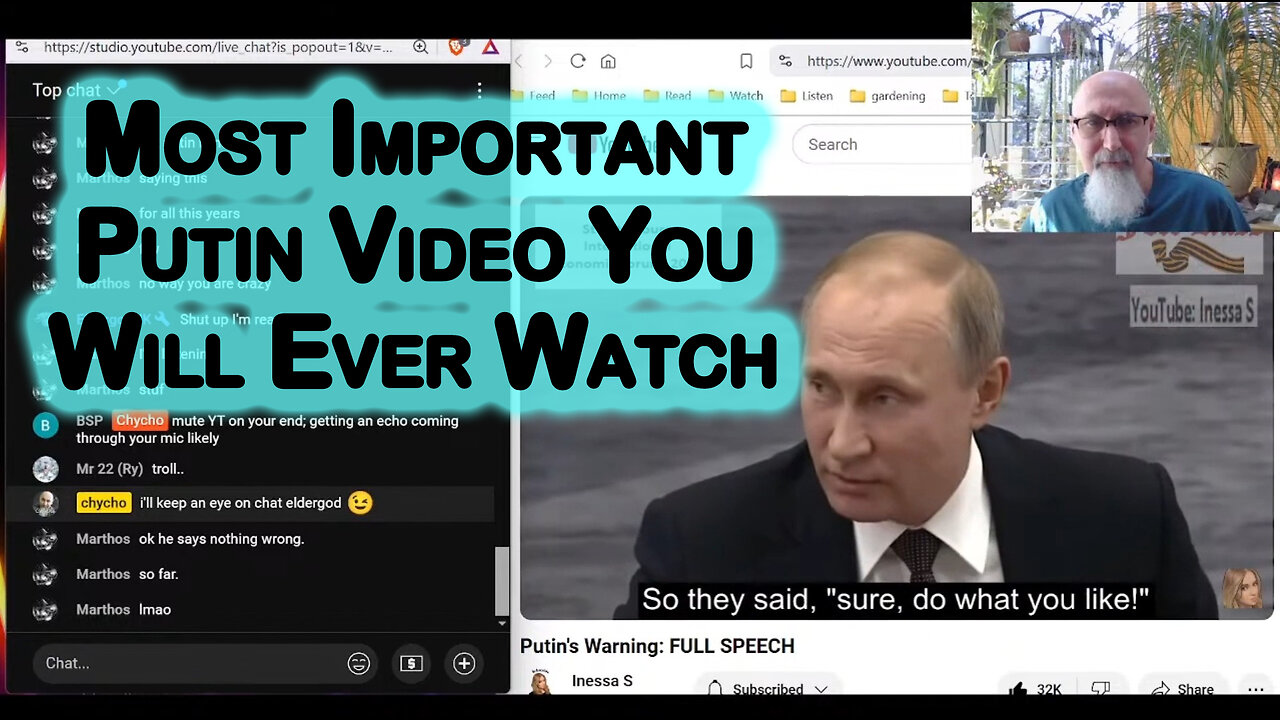This screenshot has width=1280, height=720.
Task: Expand the Top chat mode dropdown
Action: (79, 90)
